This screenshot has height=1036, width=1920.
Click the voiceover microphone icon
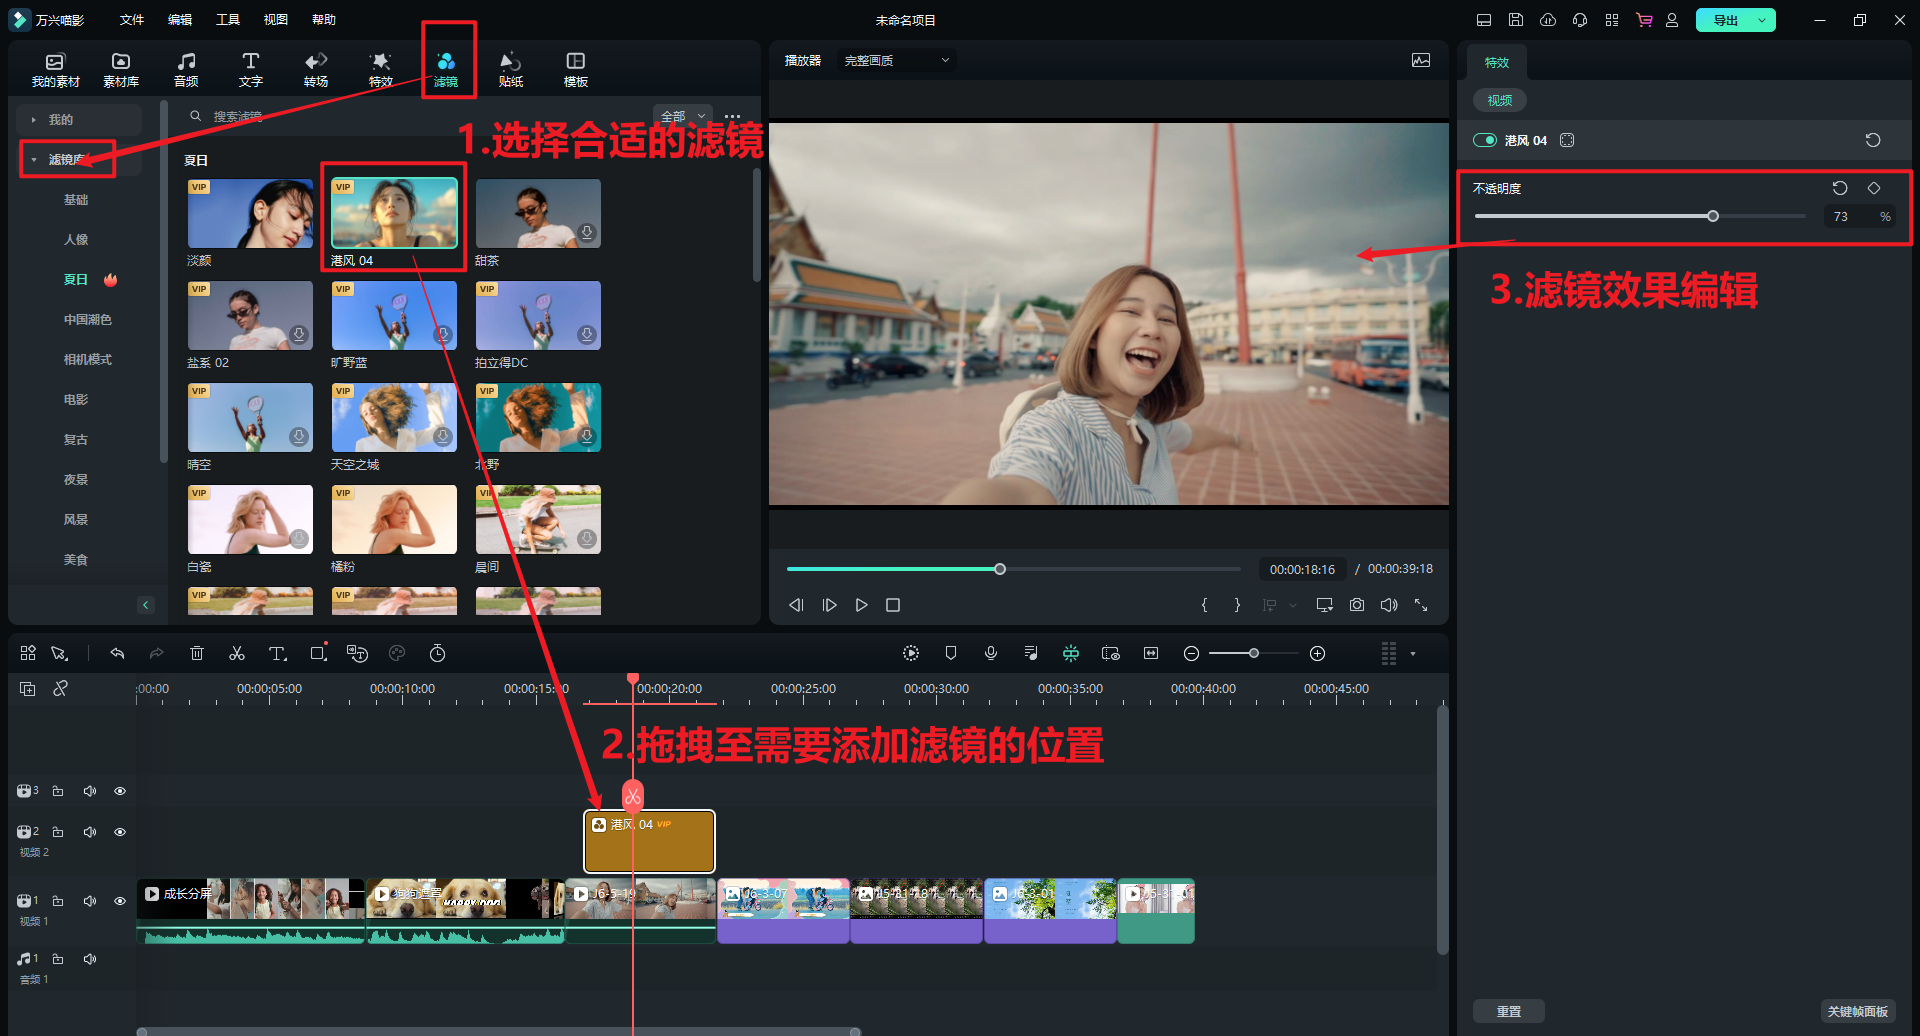coord(991,653)
